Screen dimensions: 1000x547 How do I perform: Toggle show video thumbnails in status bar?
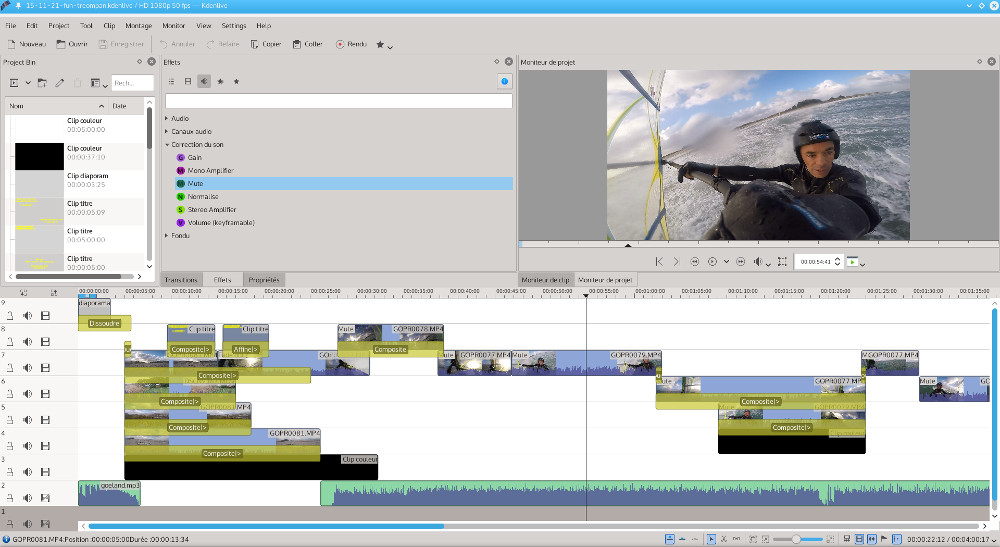pyautogui.click(x=859, y=539)
